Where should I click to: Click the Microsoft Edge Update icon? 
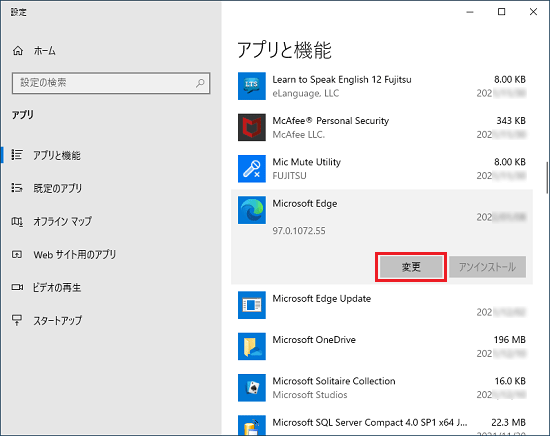point(252,305)
